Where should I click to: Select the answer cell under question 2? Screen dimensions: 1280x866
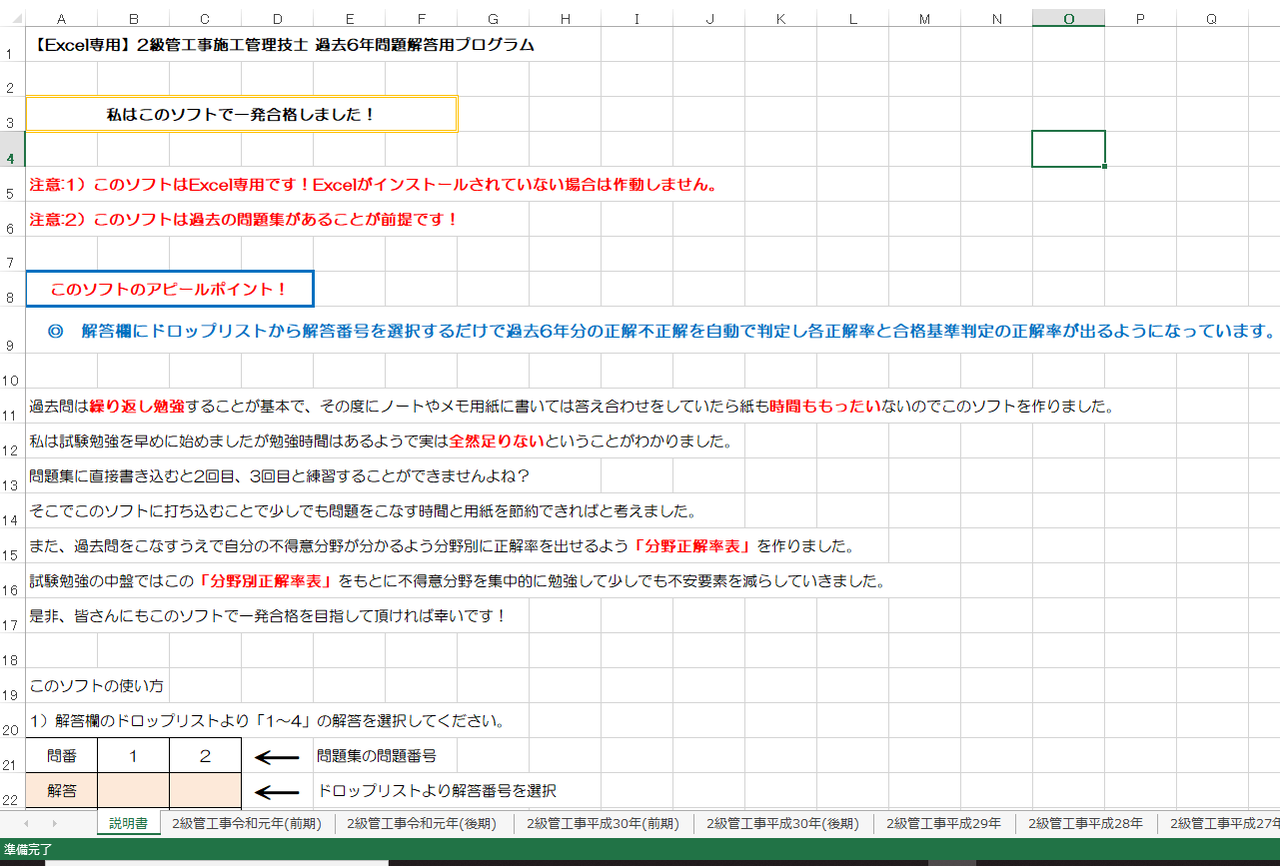(x=205, y=791)
